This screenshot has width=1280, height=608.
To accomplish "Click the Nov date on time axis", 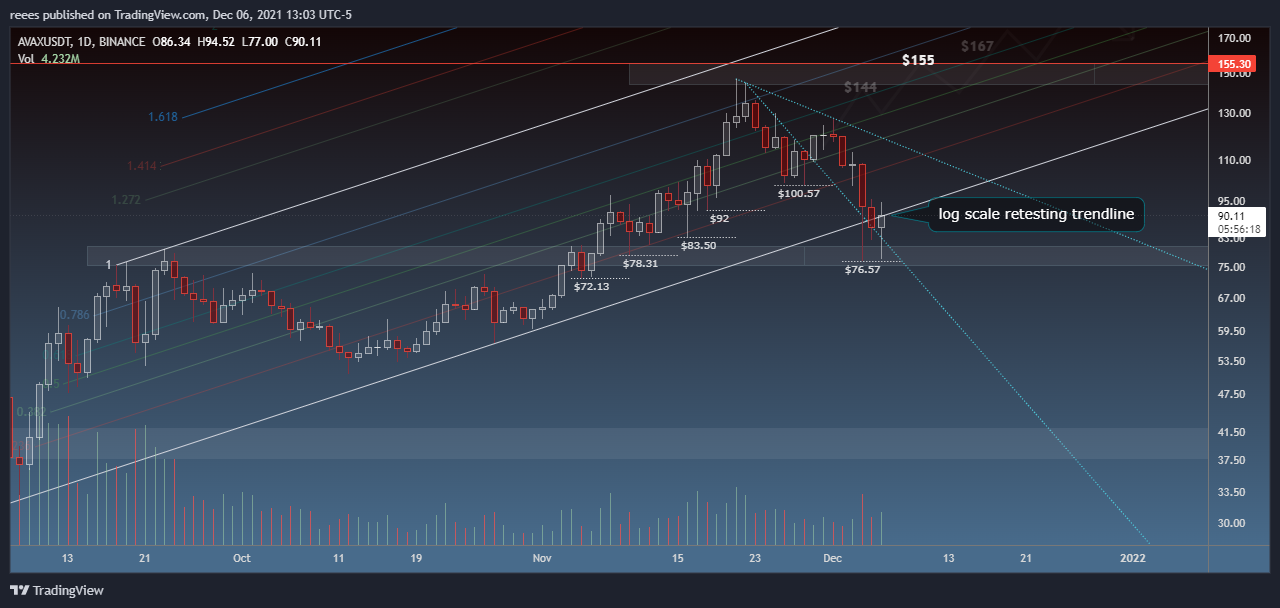I will [x=542, y=557].
